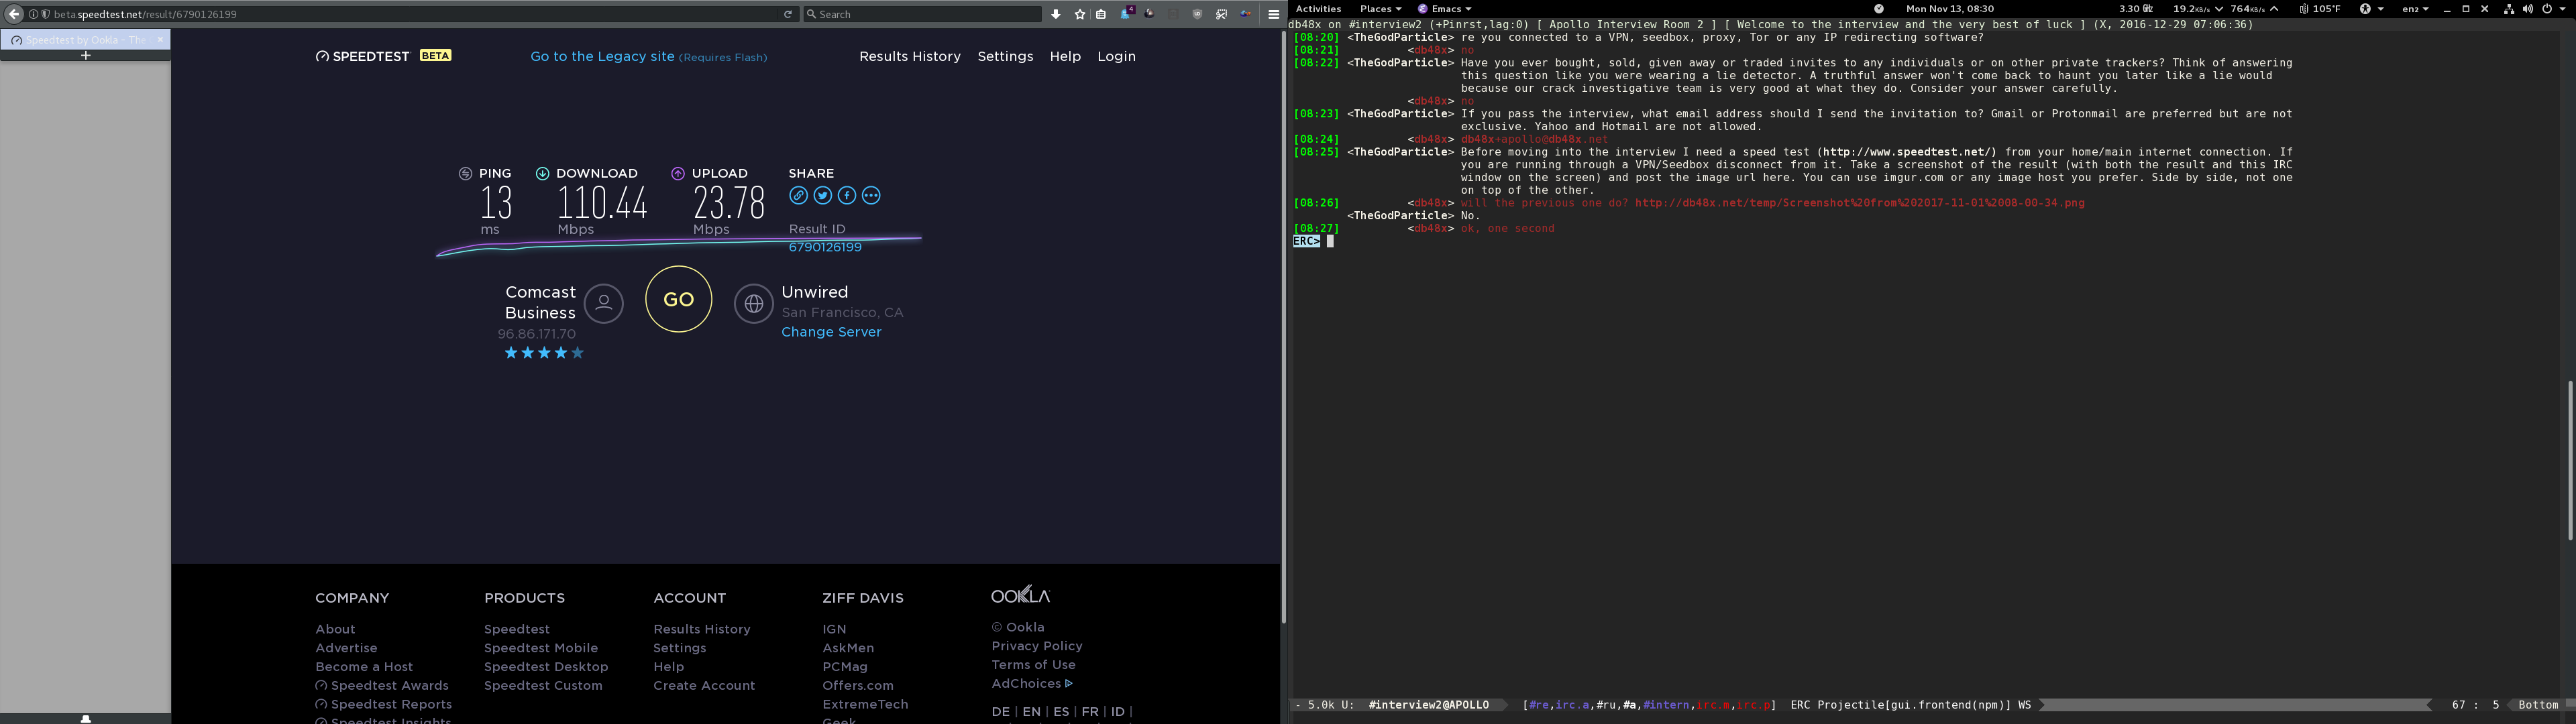Select the ES language in the footer
This screenshot has width=2576, height=724.
[x=1061, y=712]
